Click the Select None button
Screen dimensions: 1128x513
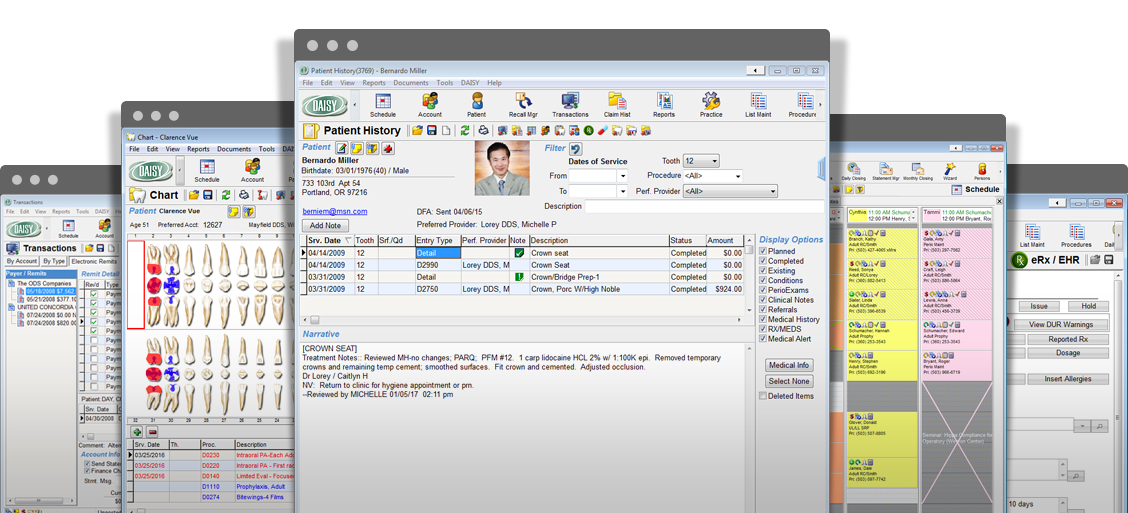[789, 381]
